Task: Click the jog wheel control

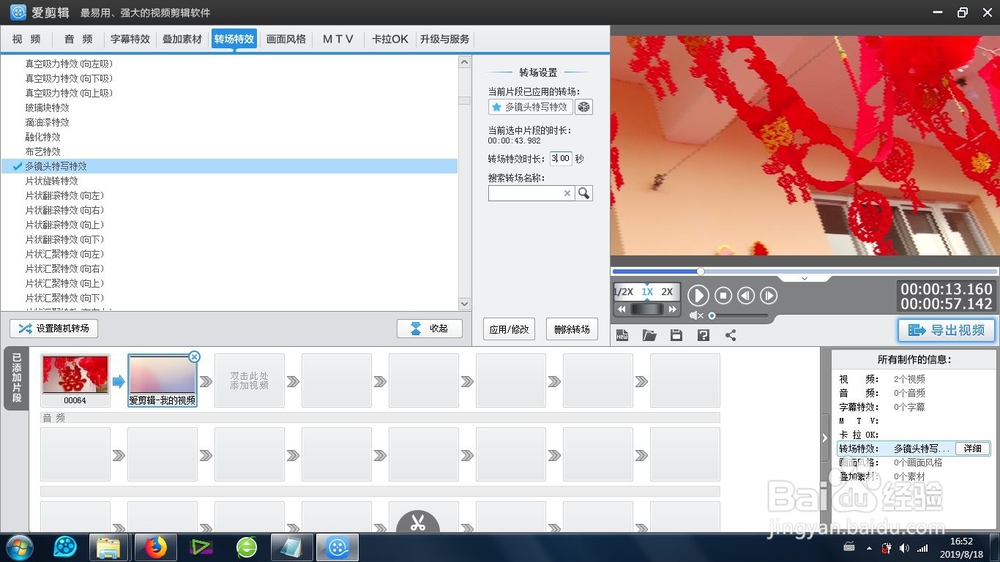Action: tap(647, 309)
